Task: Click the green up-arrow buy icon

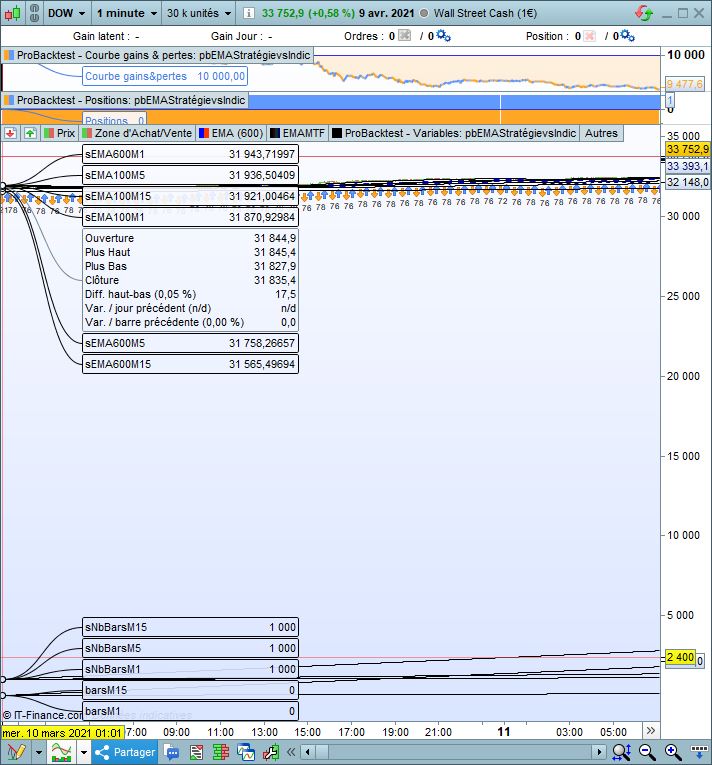Action: tap(30, 133)
